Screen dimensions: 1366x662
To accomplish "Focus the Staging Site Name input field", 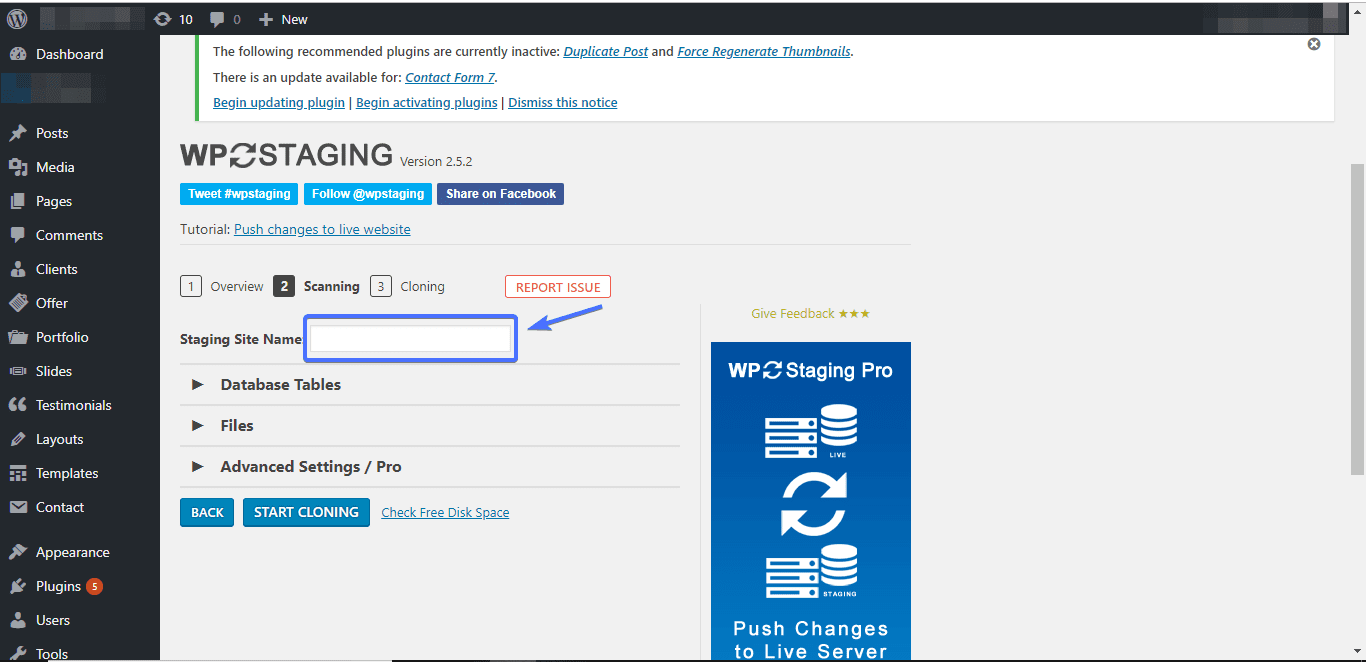I will [411, 339].
